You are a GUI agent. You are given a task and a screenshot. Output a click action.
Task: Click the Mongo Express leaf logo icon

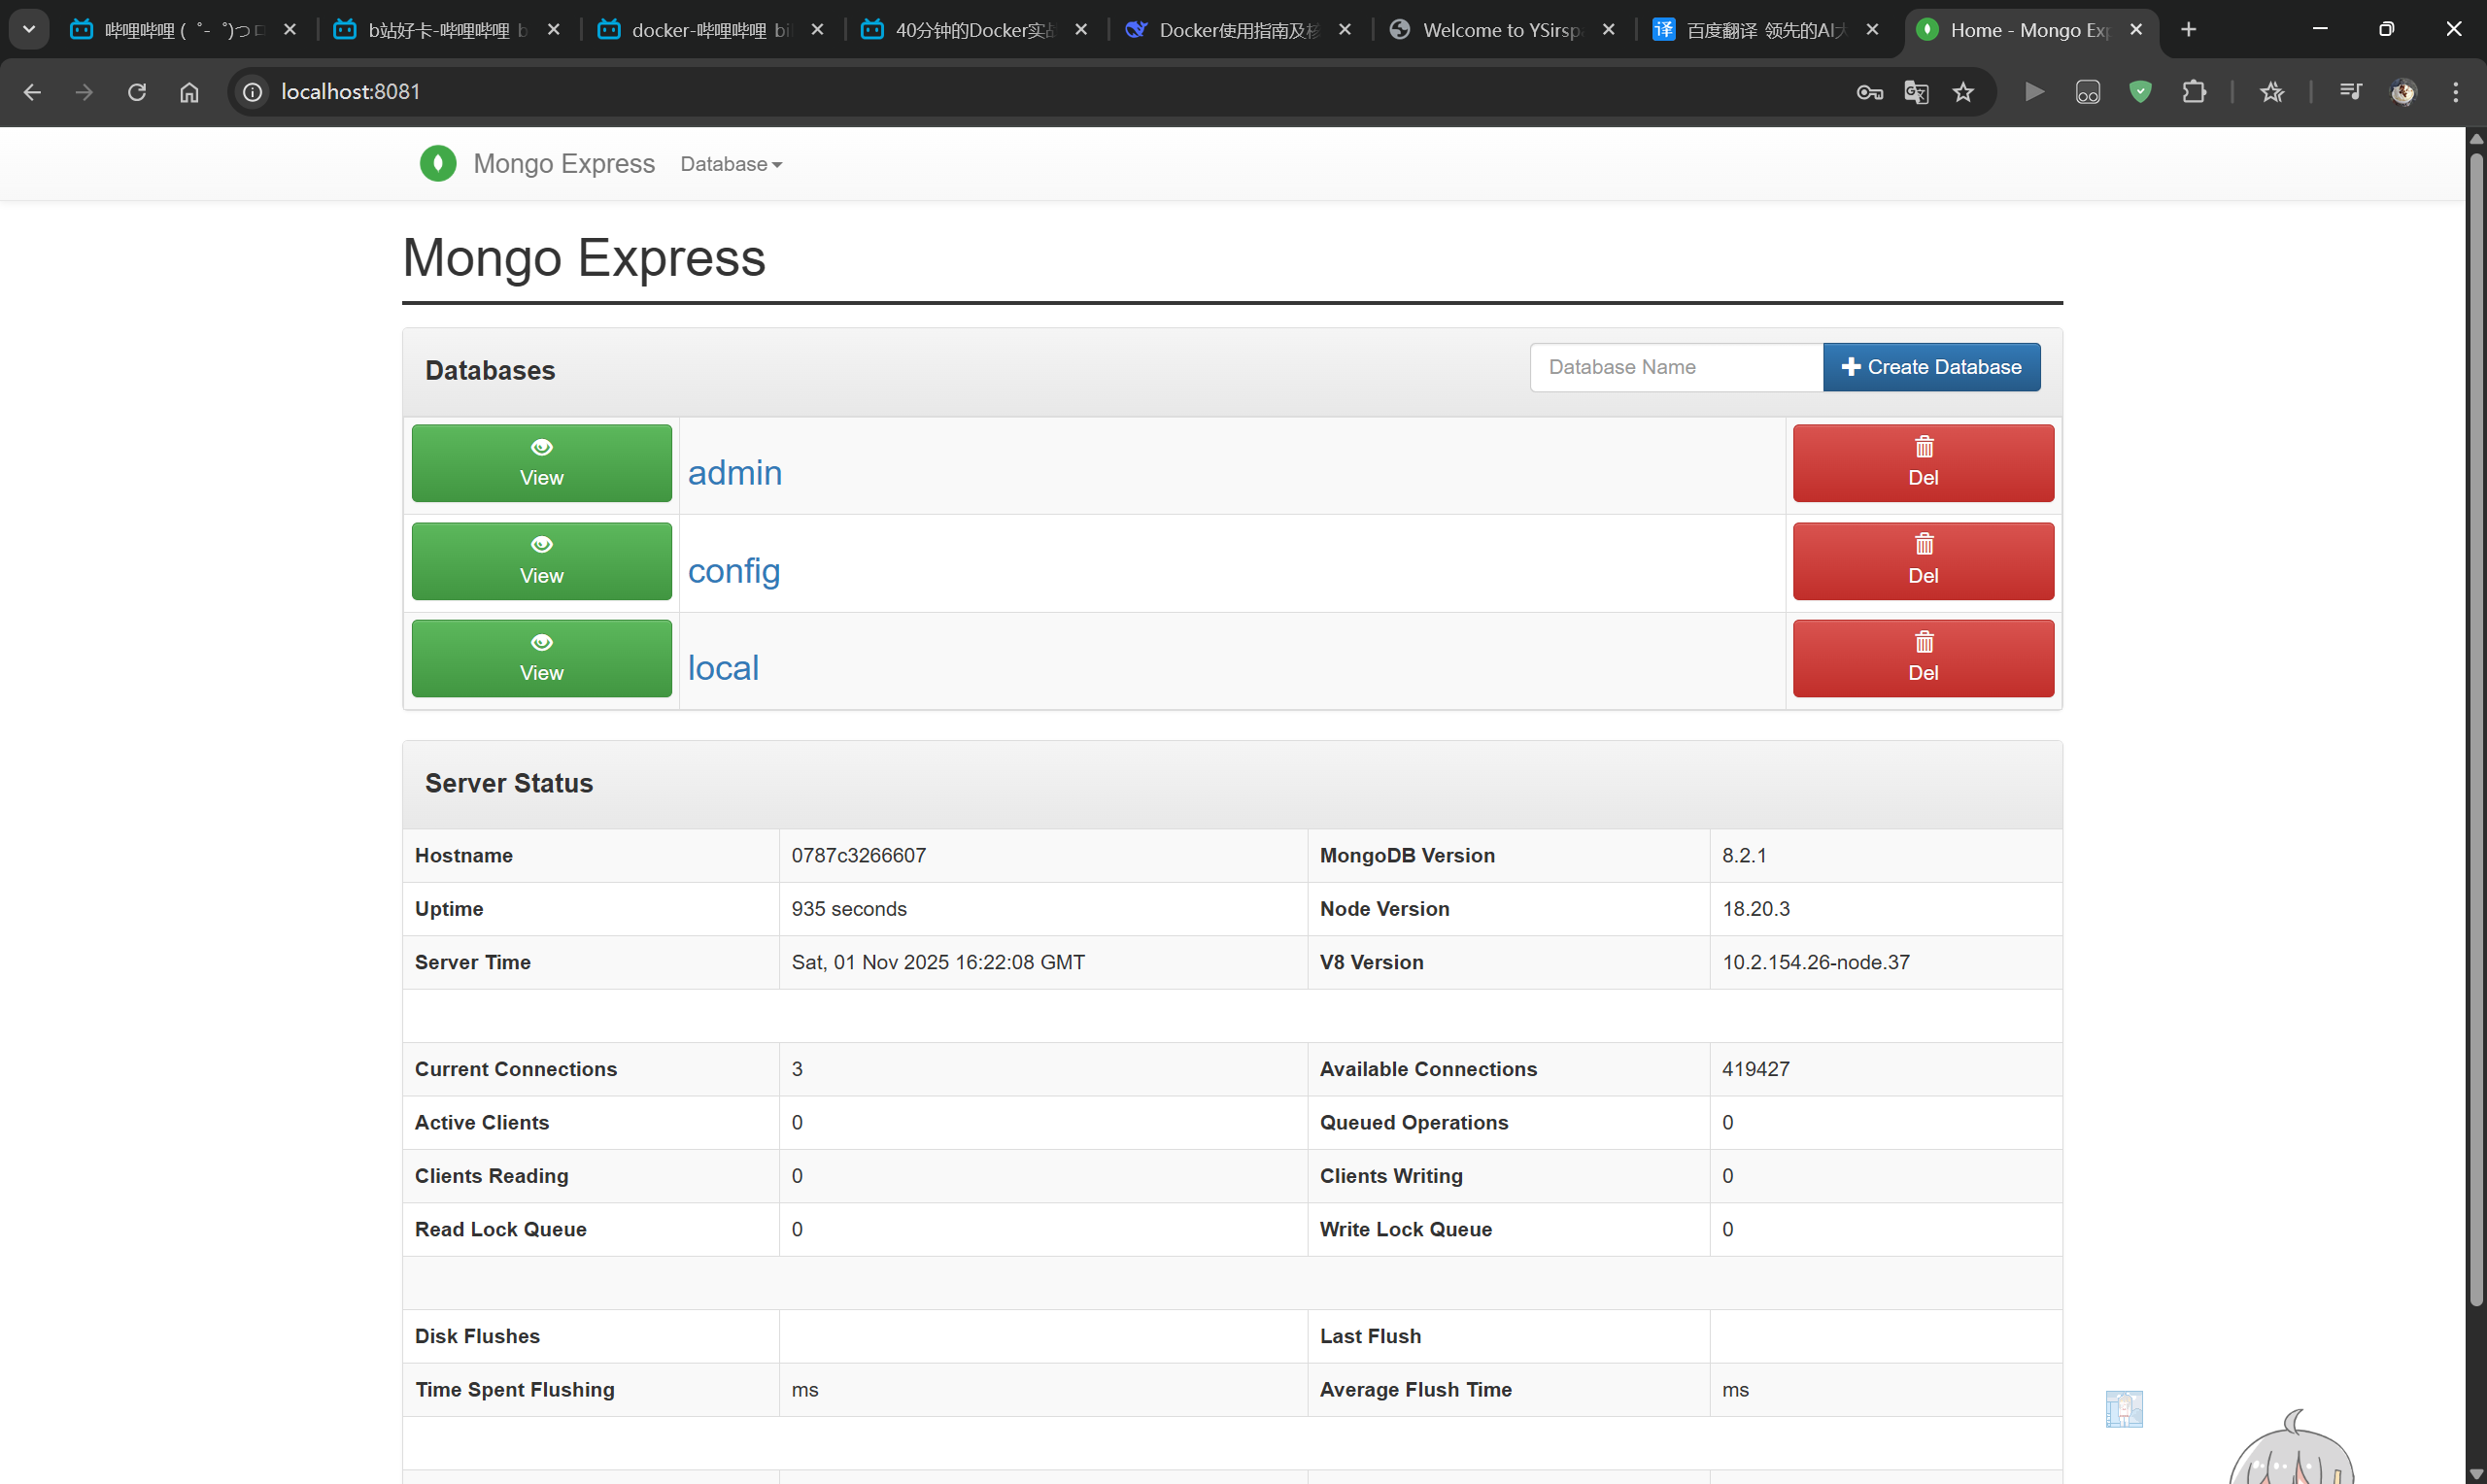pos(437,163)
